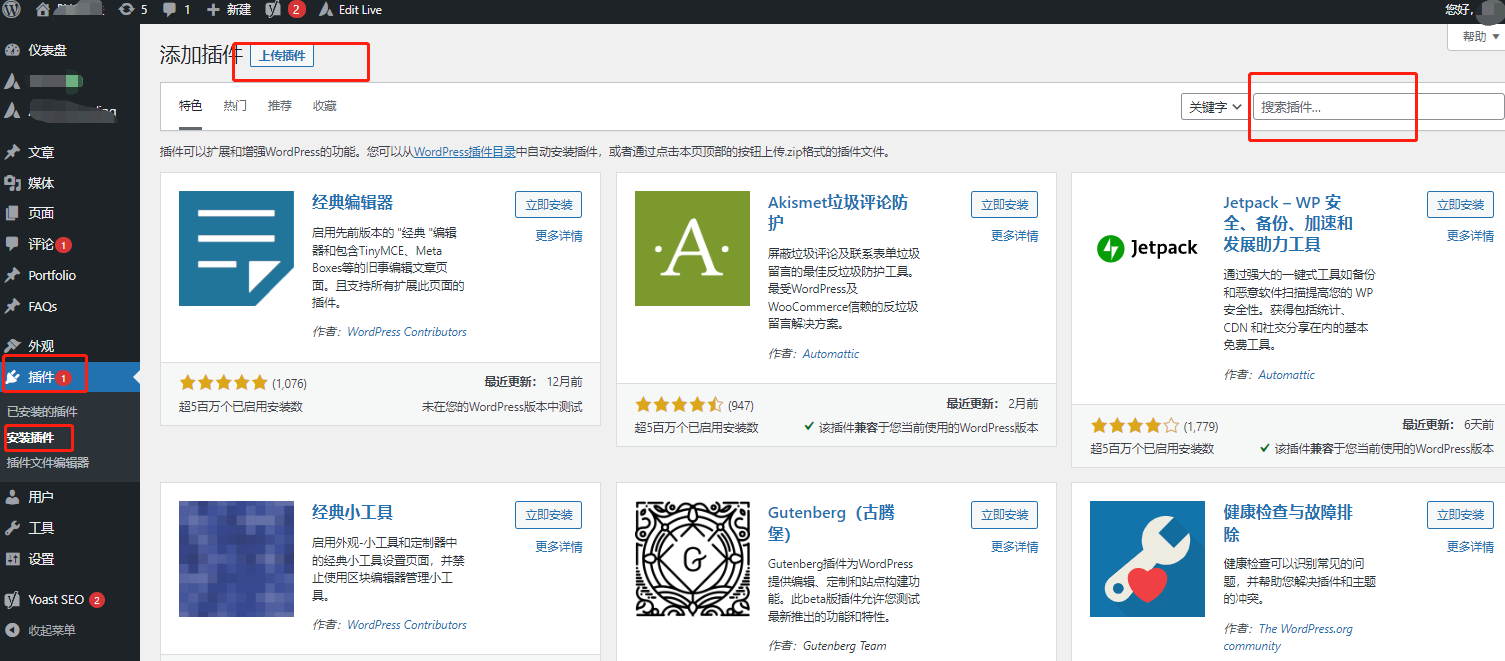Click the Jetpack logo thumbnail
The image size is (1505, 661).
[1148, 248]
